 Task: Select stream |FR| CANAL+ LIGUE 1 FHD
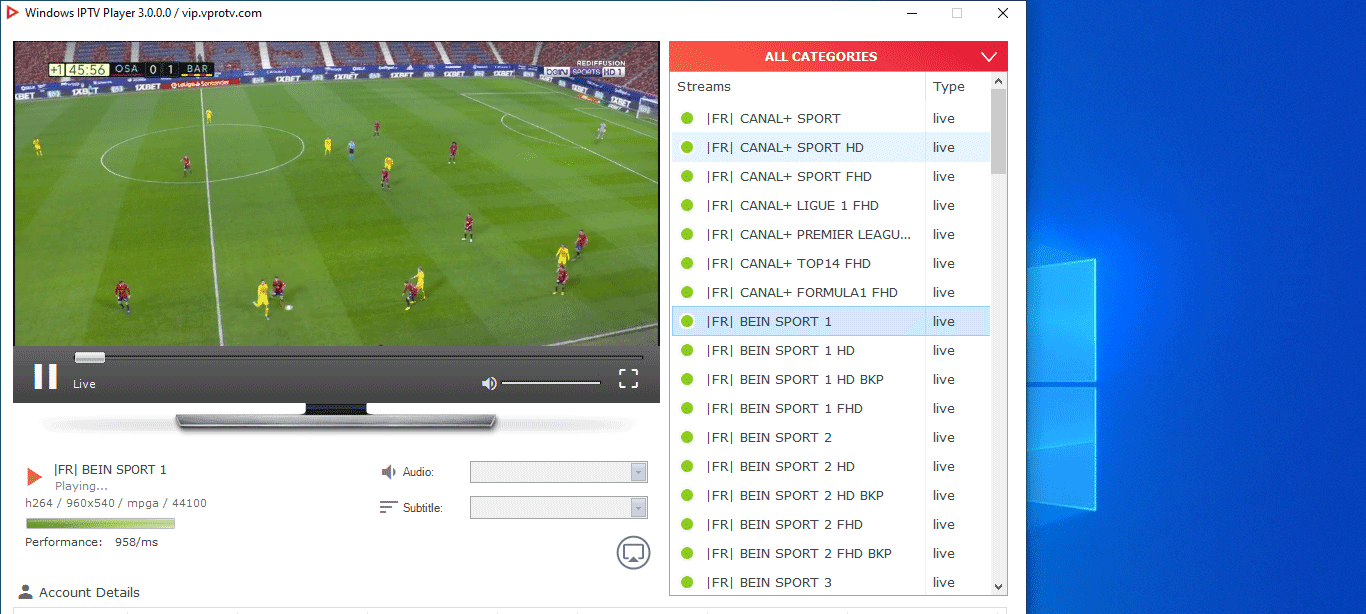pyautogui.click(x=830, y=205)
